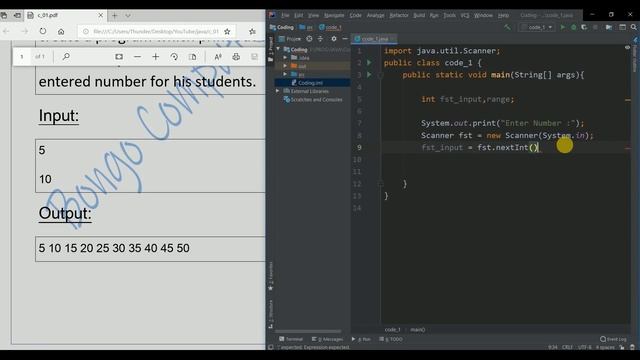640x360 pixels.
Task: Open Project panel settings gear
Action: point(334,39)
